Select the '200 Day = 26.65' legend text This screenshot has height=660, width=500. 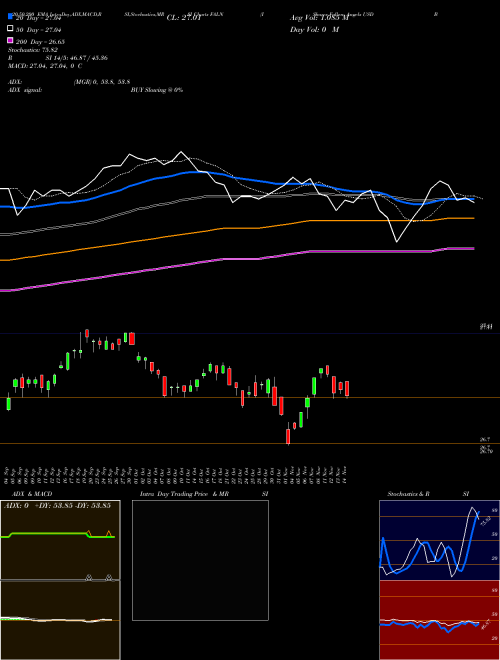click(40, 42)
